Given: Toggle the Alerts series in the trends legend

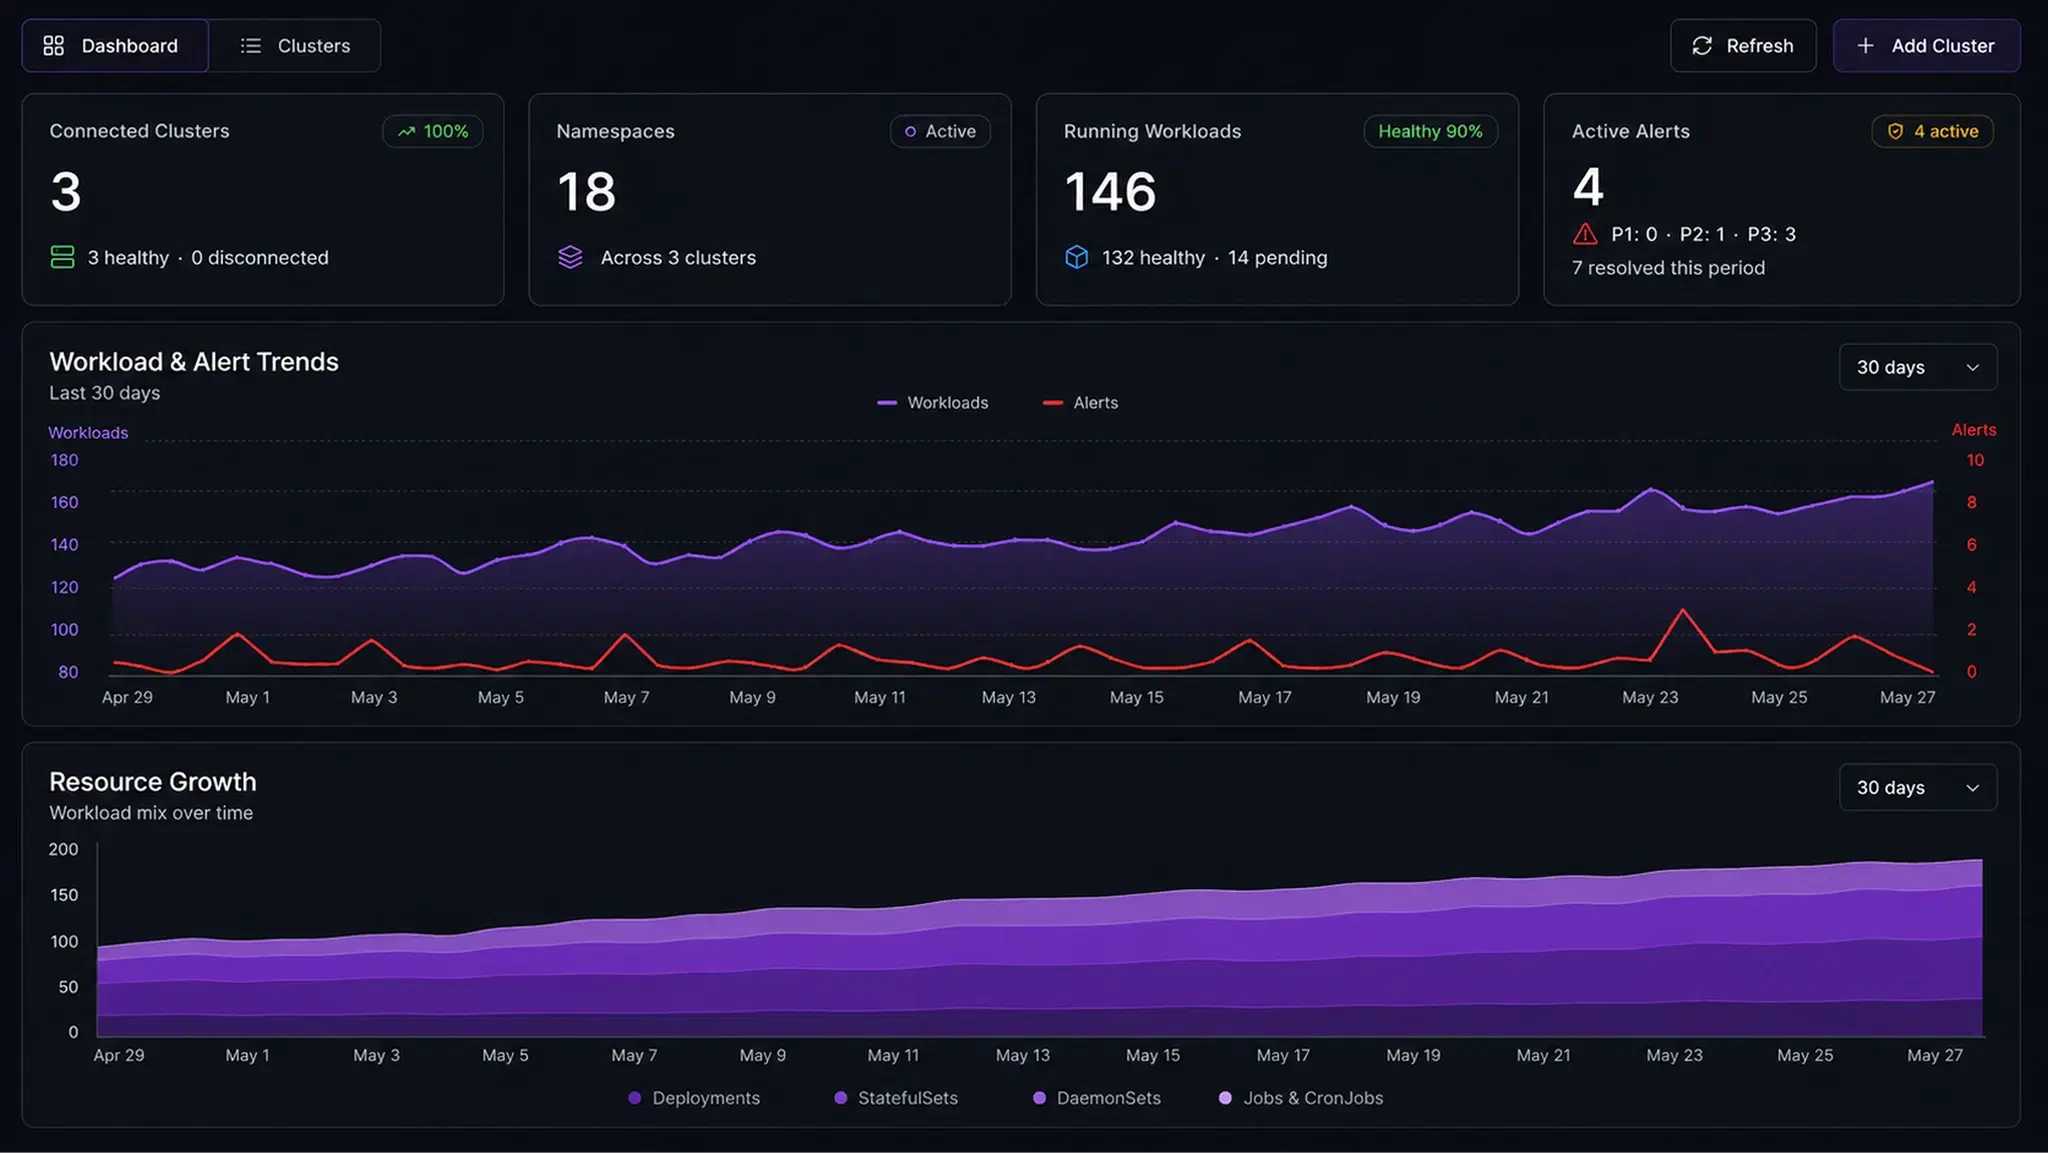Looking at the screenshot, I should [x=1080, y=402].
